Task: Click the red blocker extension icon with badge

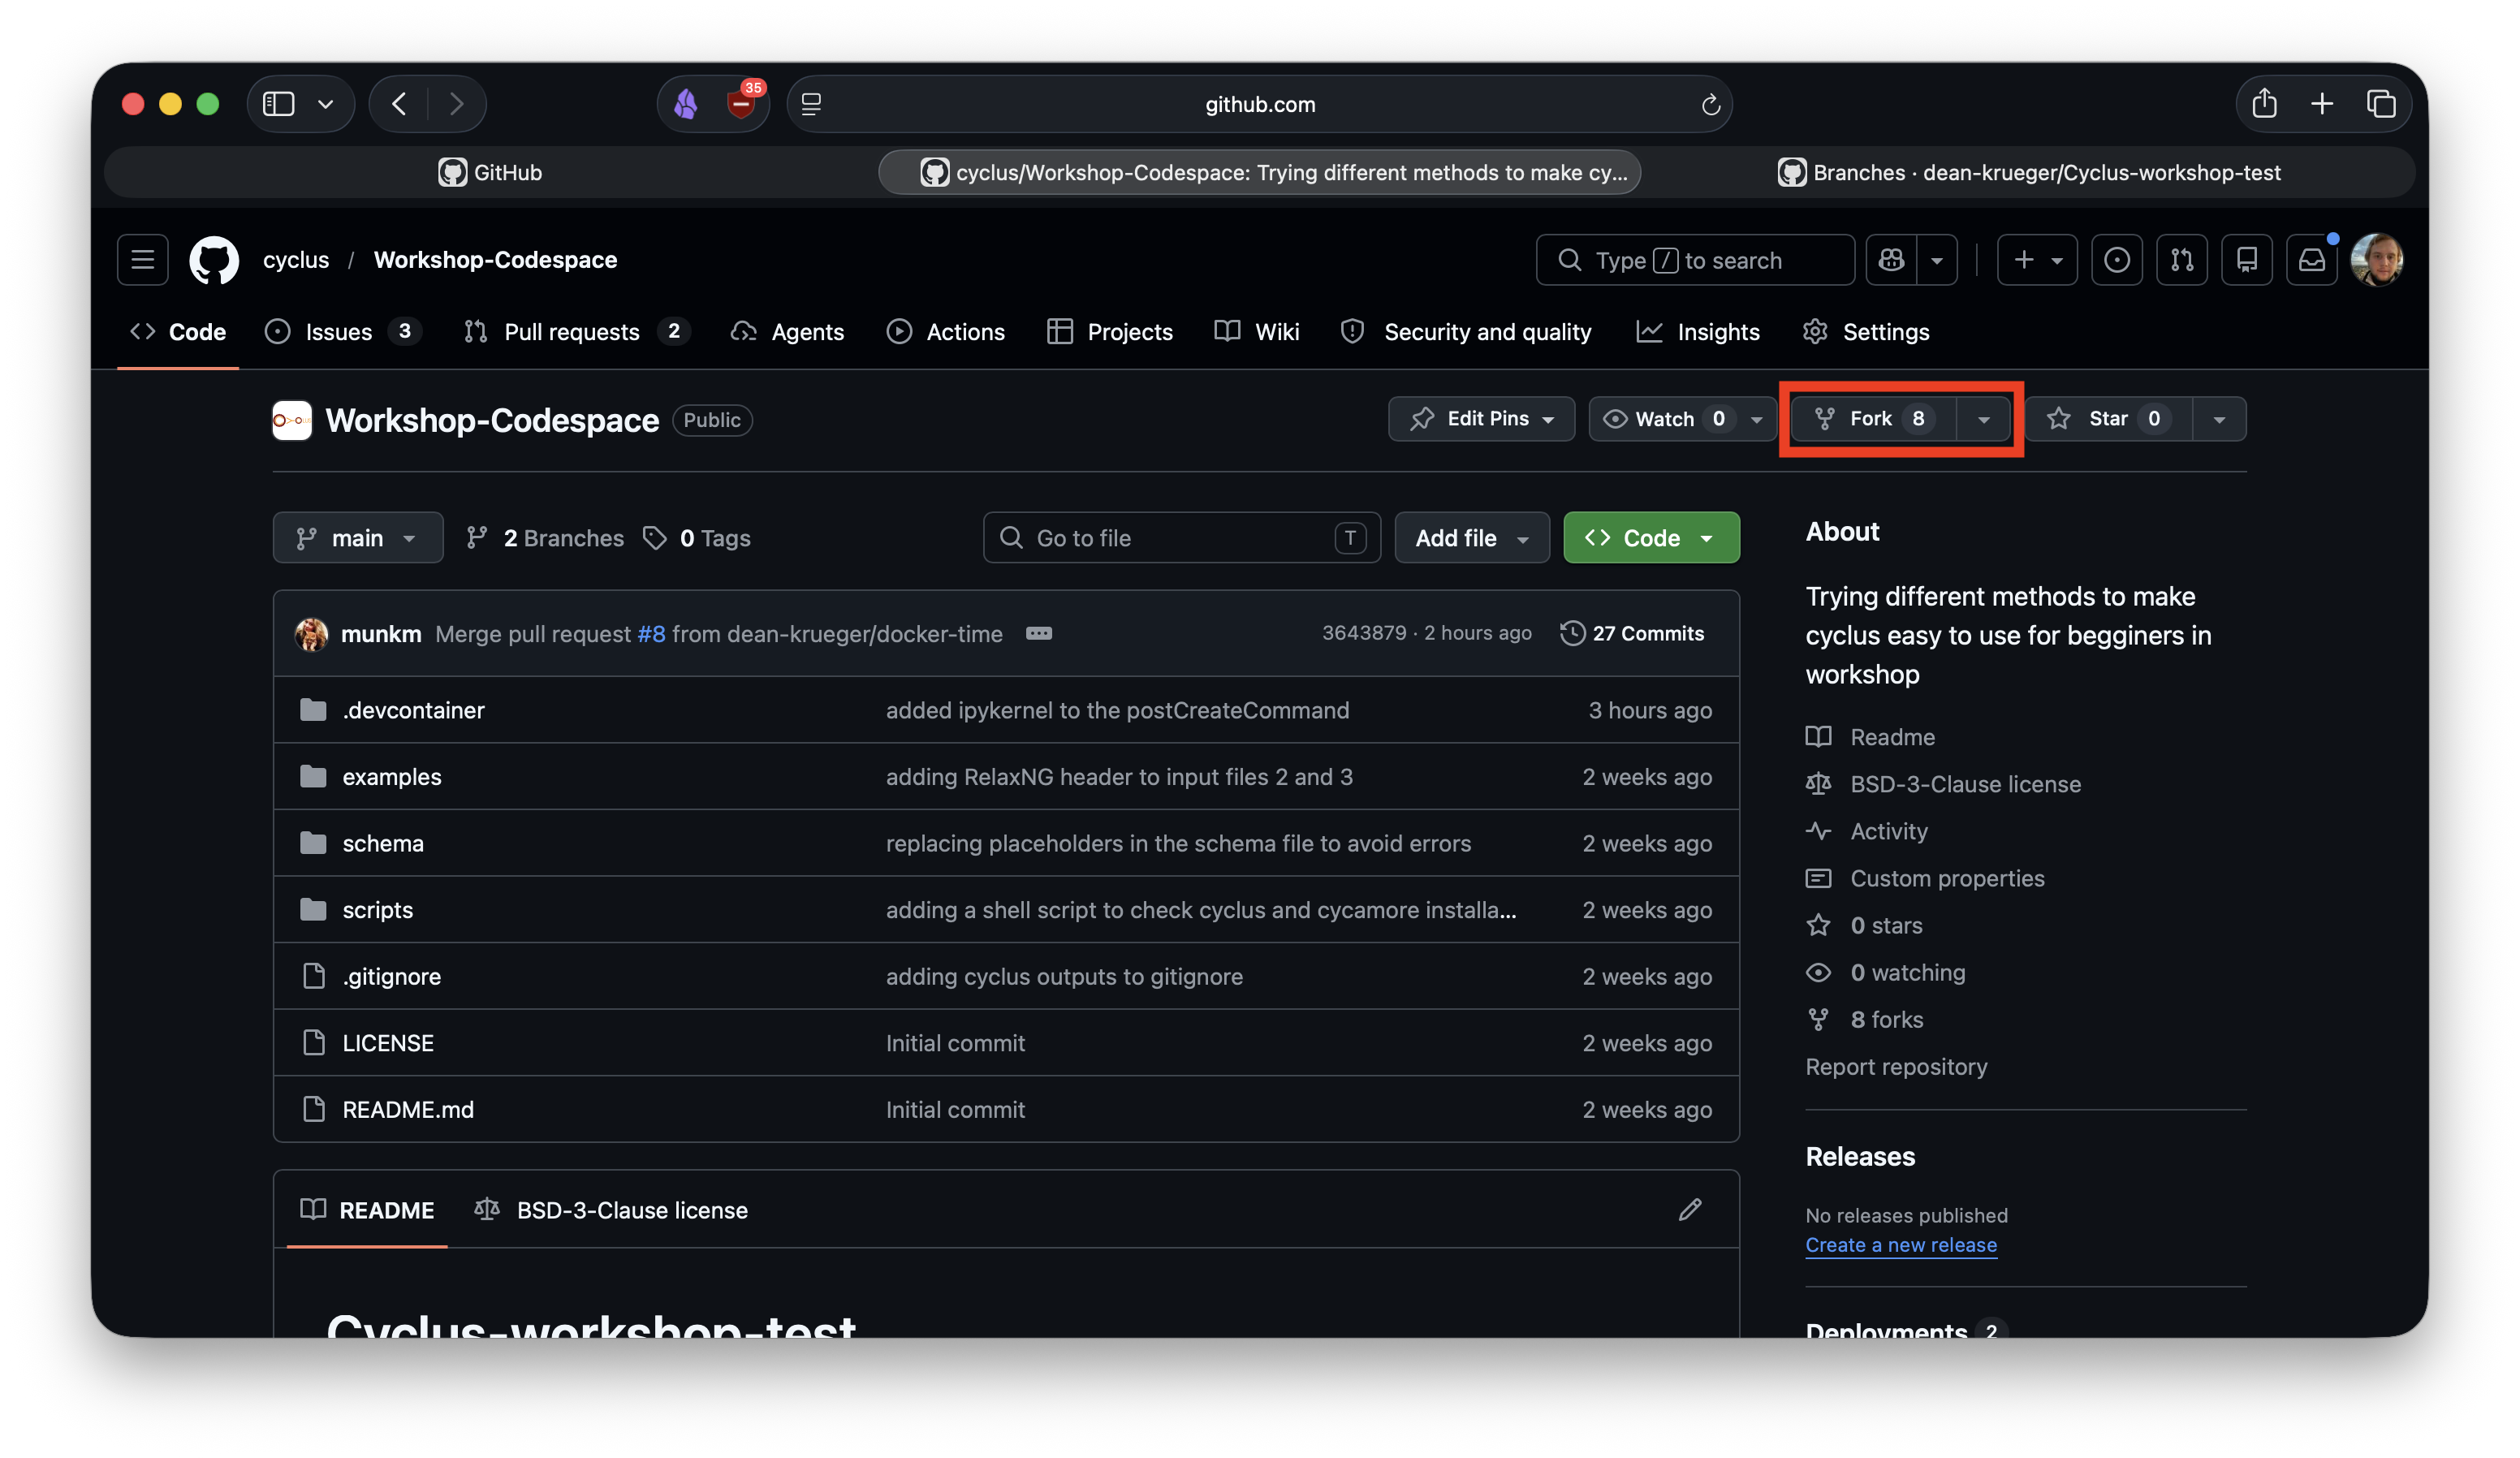Action: pos(742,102)
